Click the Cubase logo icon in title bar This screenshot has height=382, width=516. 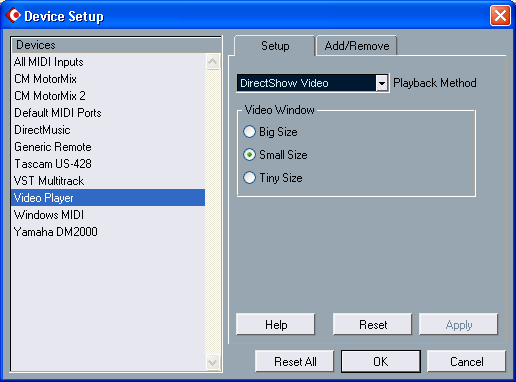tap(13, 15)
